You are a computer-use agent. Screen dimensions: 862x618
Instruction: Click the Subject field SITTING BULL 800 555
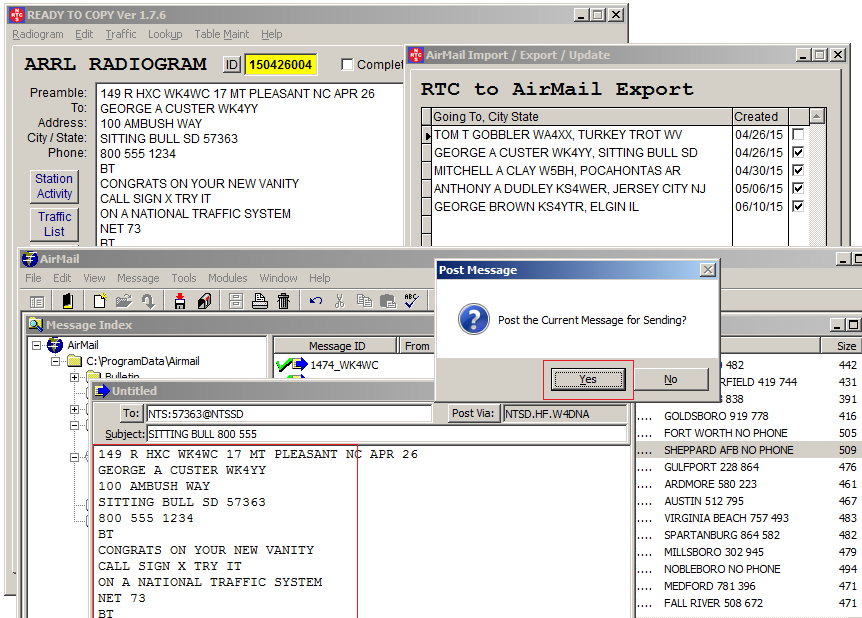point(387,434)
